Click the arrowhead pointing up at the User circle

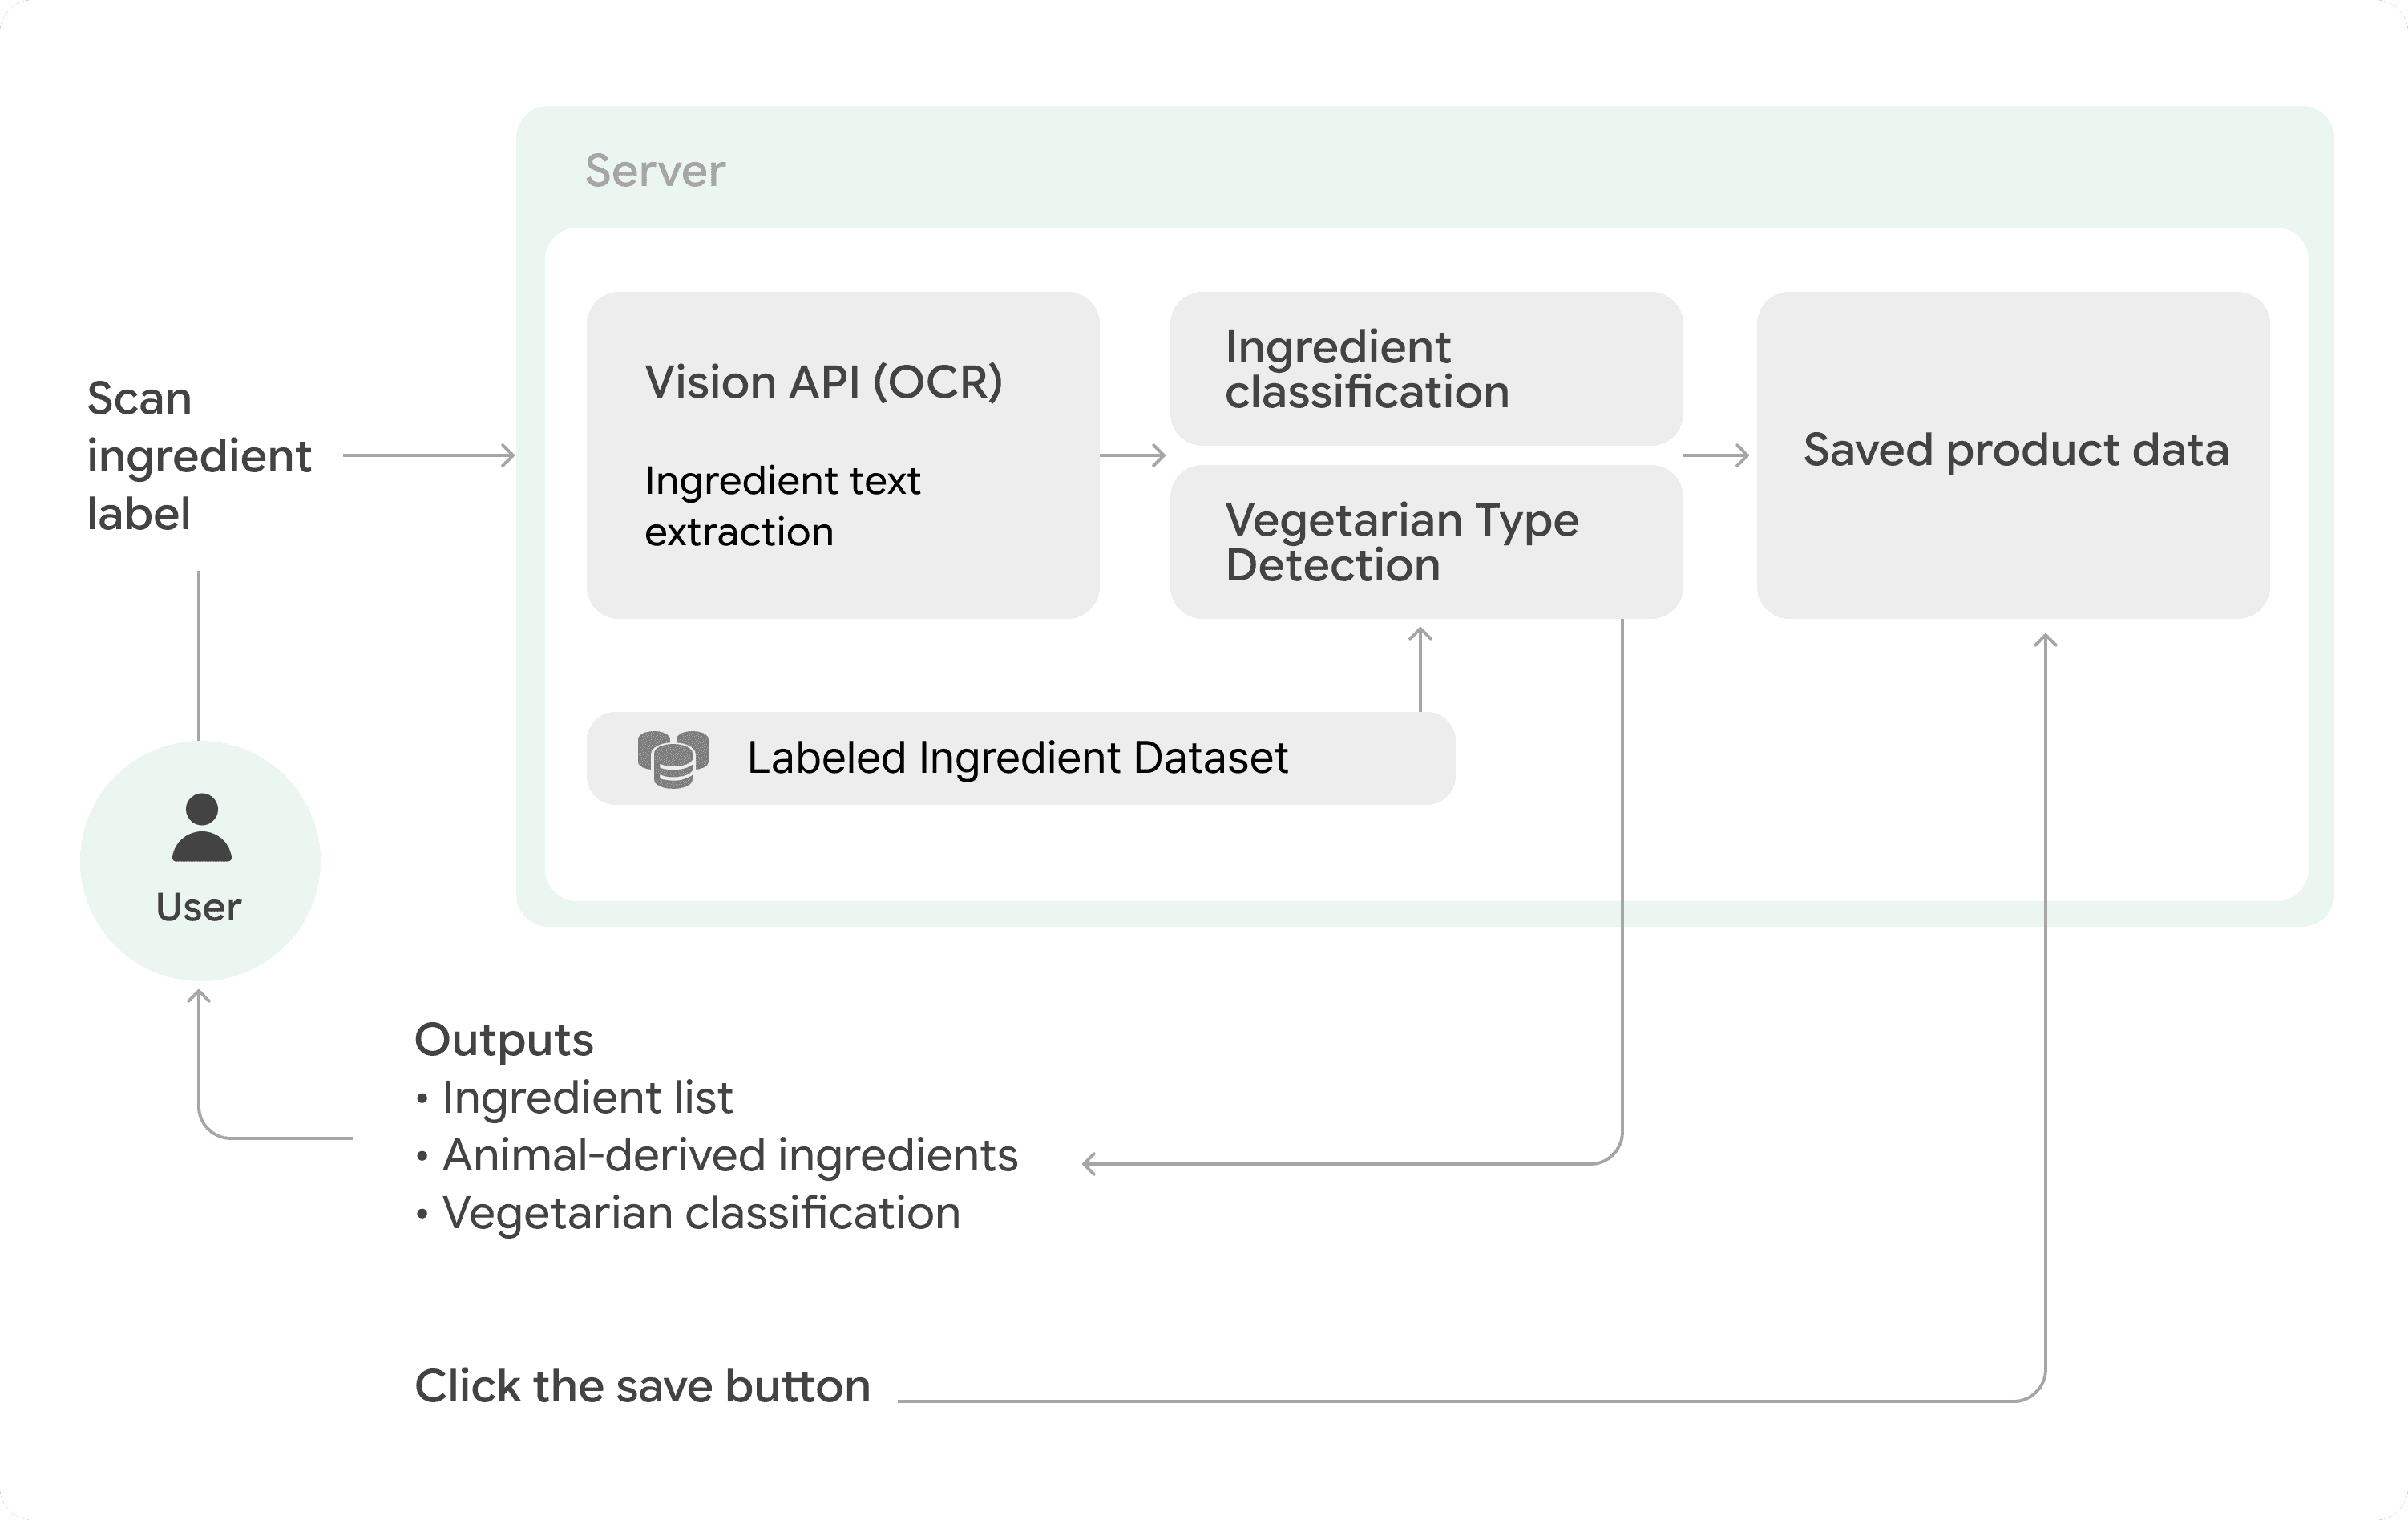[199, 997]
